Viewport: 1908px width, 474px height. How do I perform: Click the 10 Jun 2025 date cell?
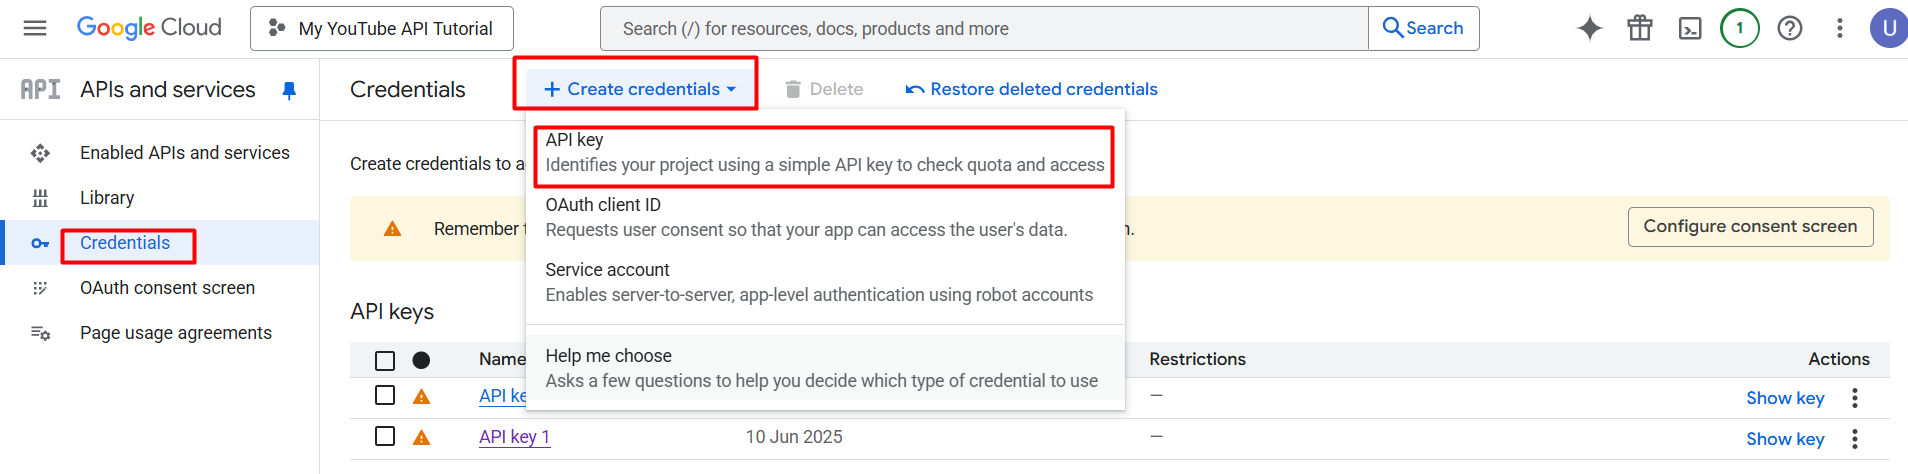[x=794, y=437]
